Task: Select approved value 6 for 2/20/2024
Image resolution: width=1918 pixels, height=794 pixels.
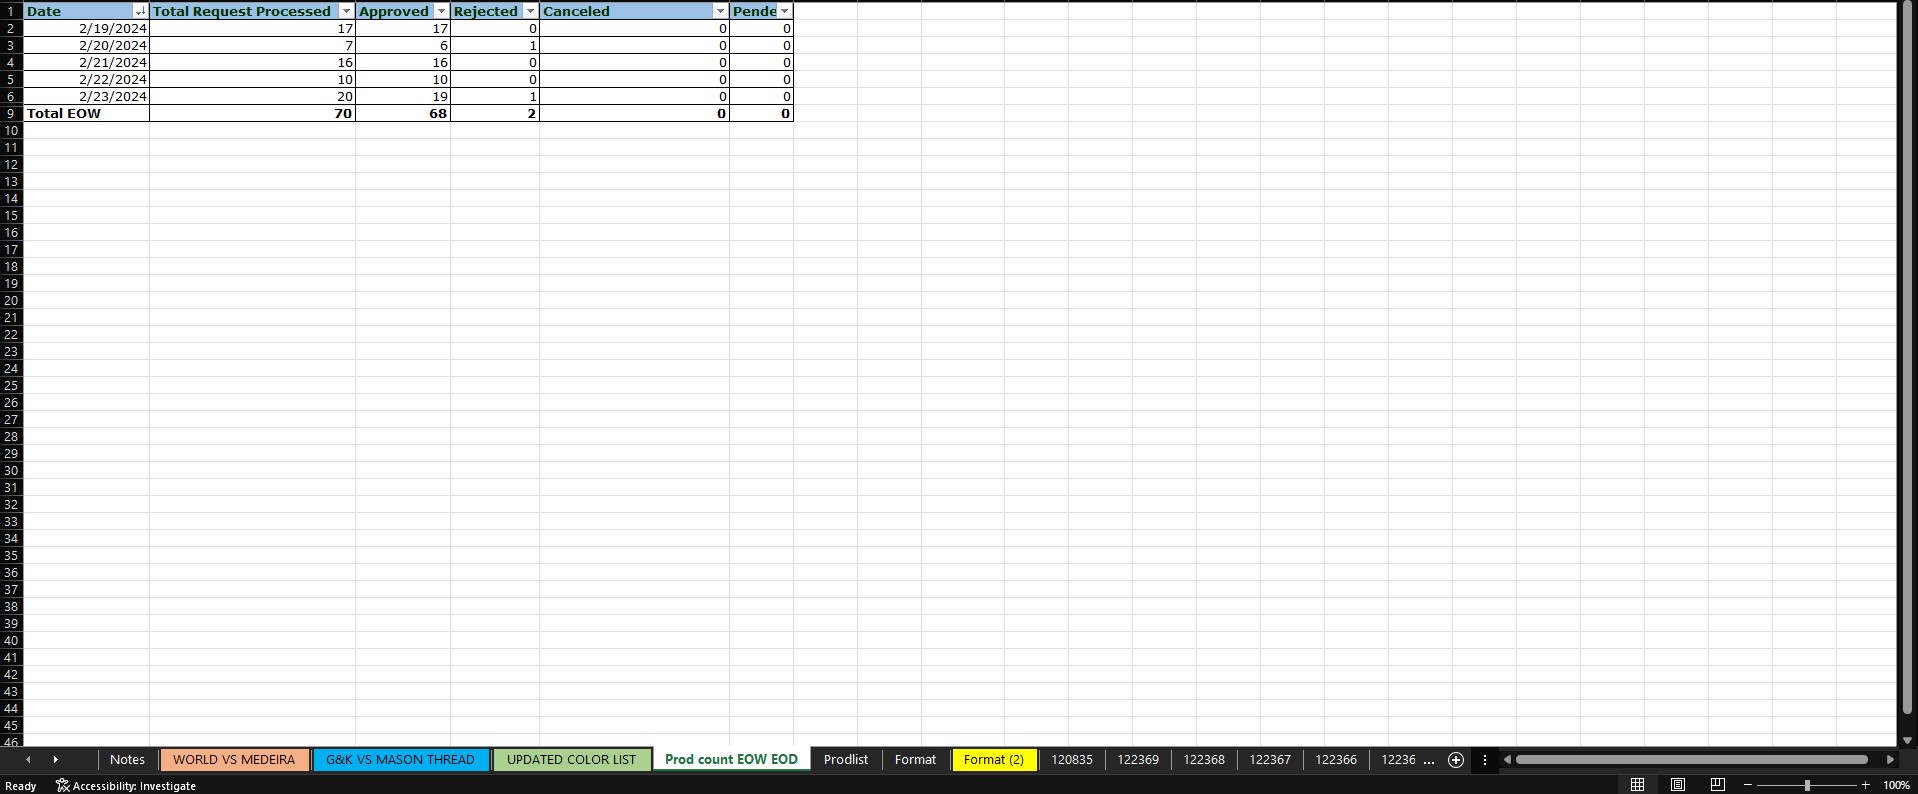Action: pos(403,45)
